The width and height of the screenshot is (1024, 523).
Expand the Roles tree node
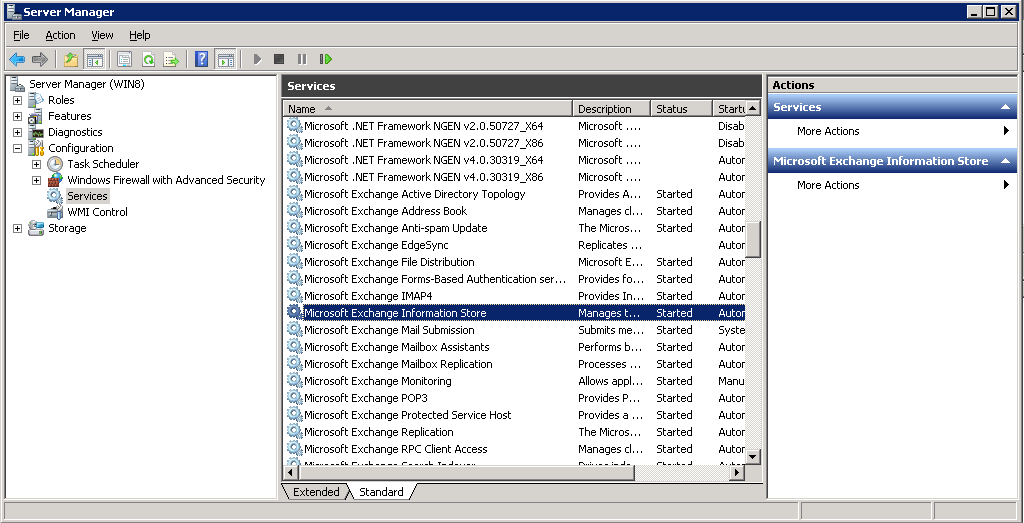point(17,101)
